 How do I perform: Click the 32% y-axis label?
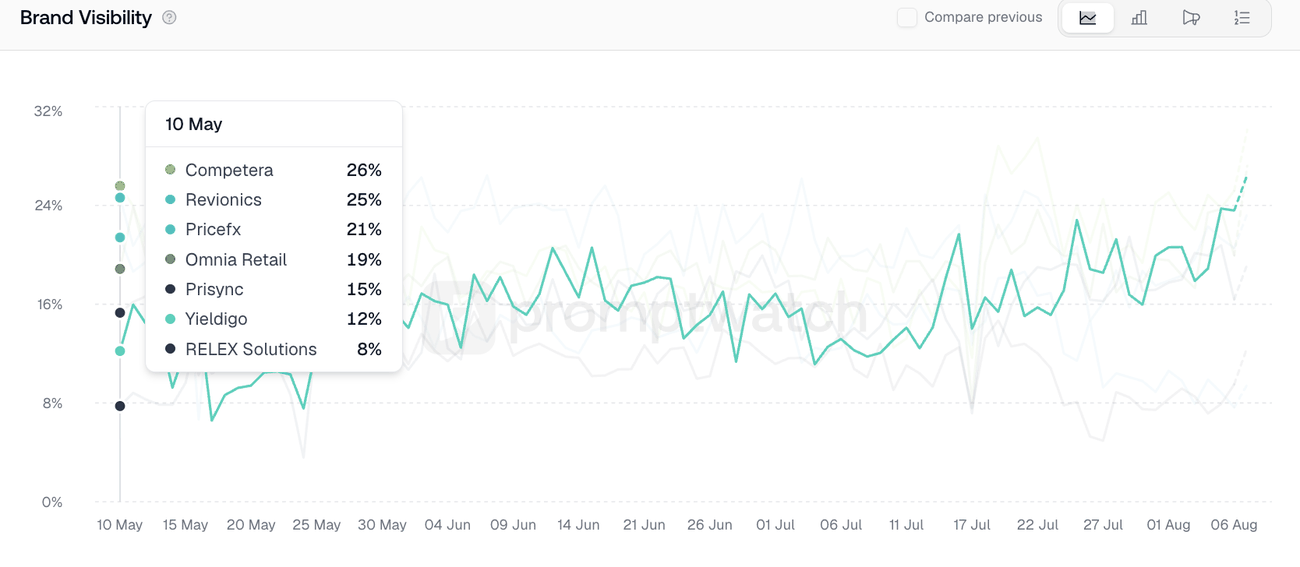(x=48, y=111)
